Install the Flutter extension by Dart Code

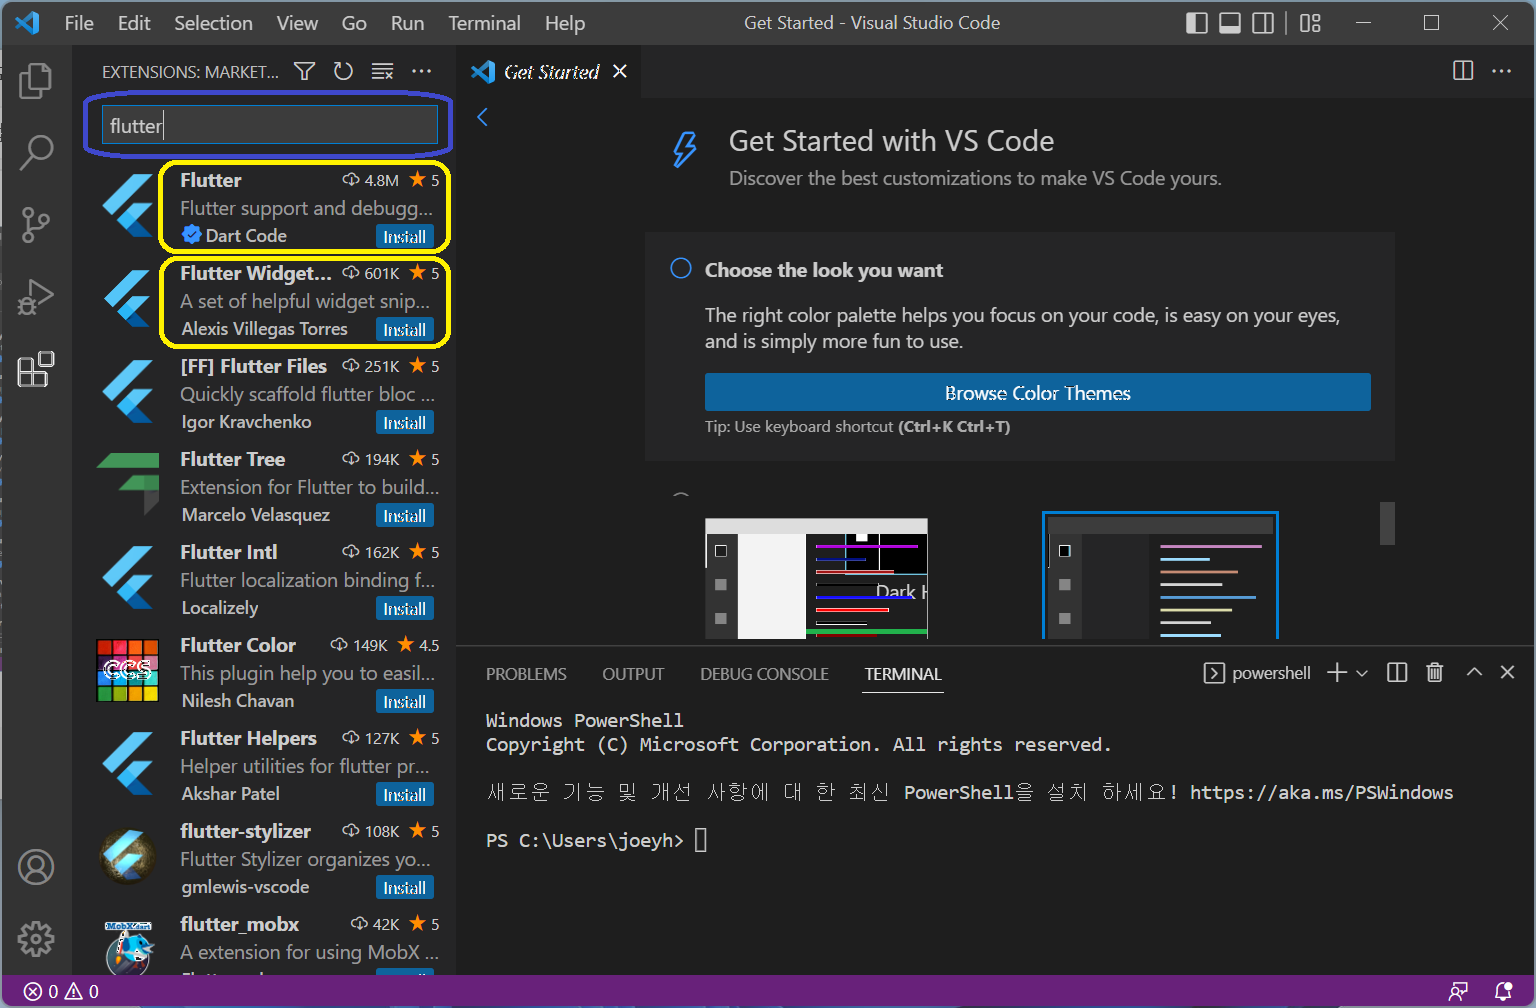tap(405, 236)
